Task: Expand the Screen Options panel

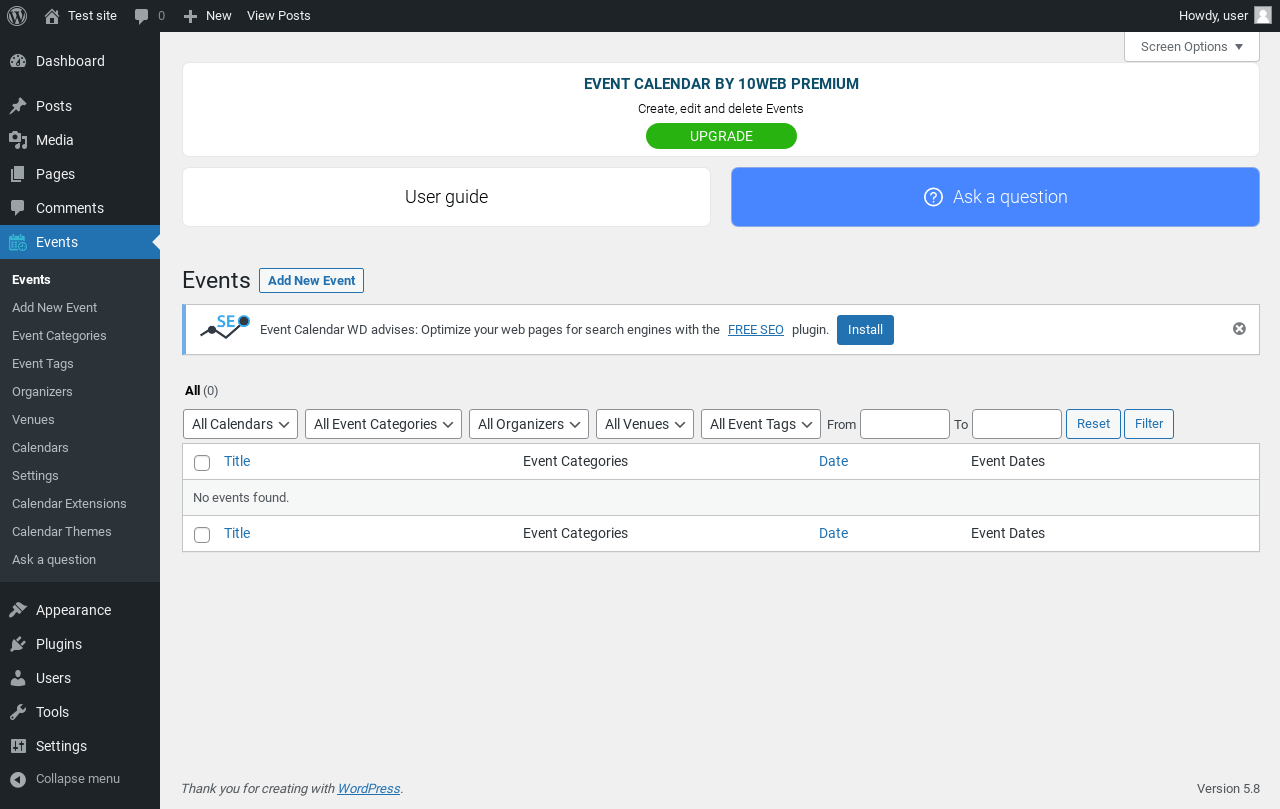Action: point(1192,47)
